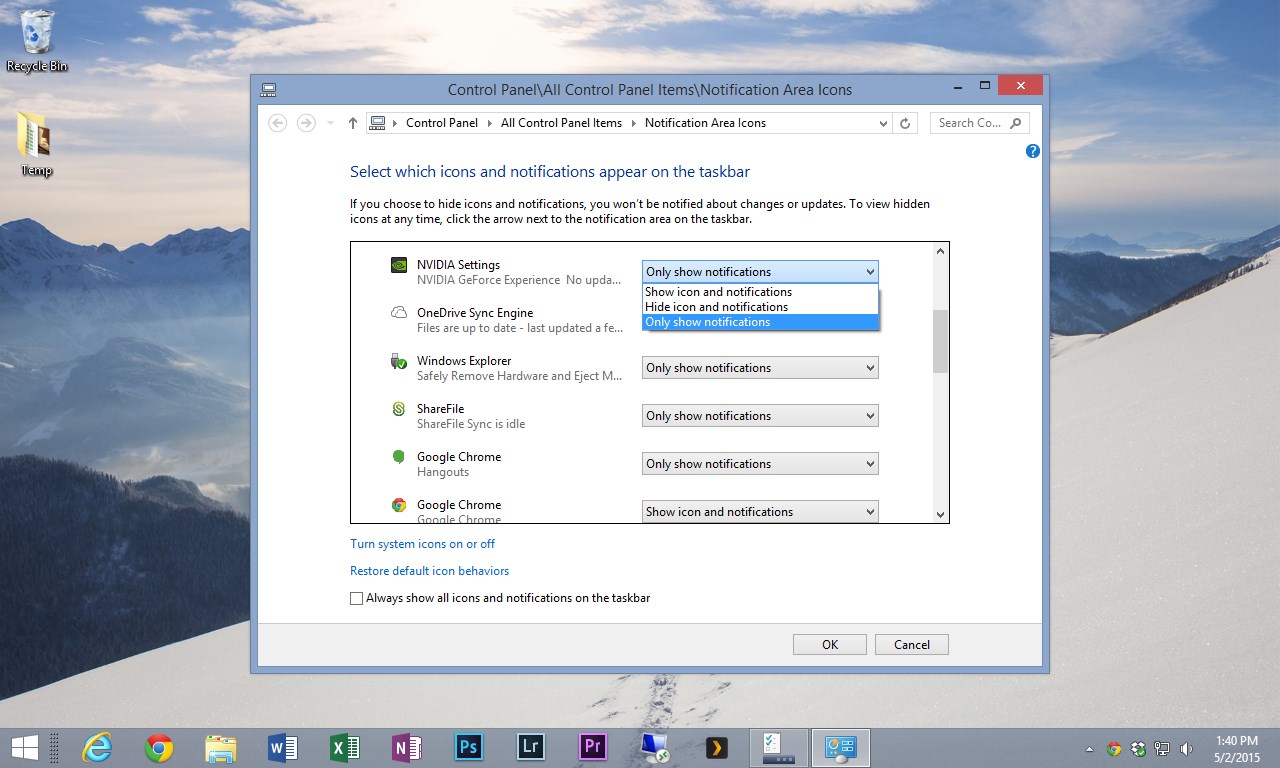Click the Up one level arrow
The image size is (1280, 768).
352,122
